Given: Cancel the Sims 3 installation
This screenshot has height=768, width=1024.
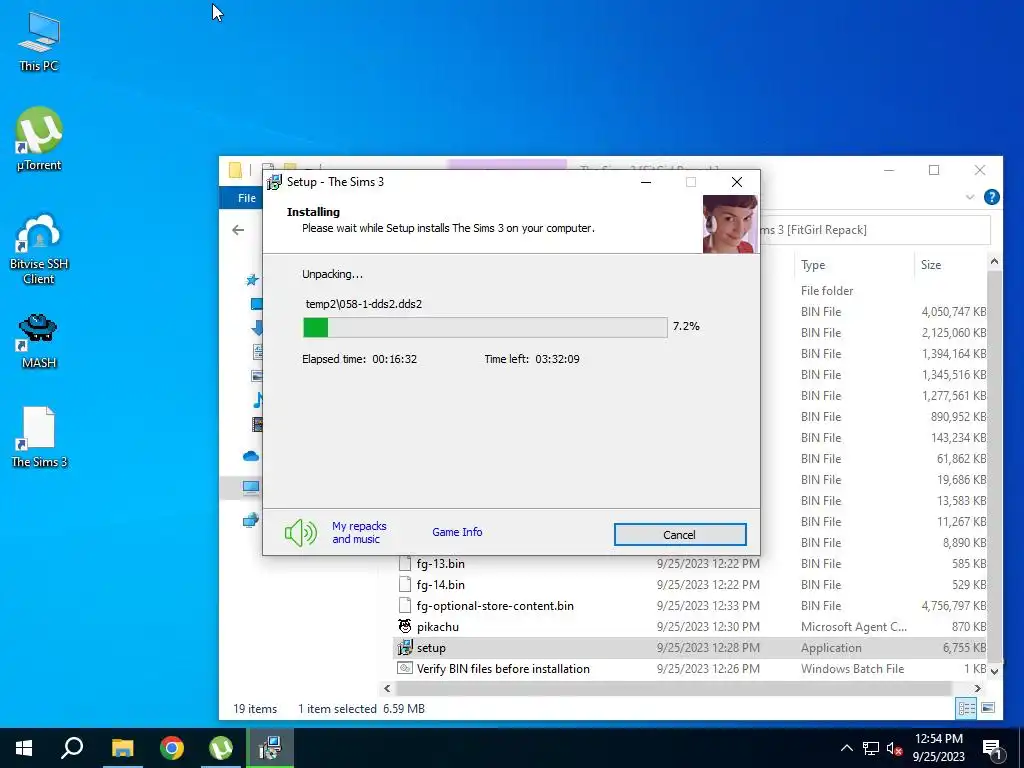Looking at the screenshot, I should [680, 534].
